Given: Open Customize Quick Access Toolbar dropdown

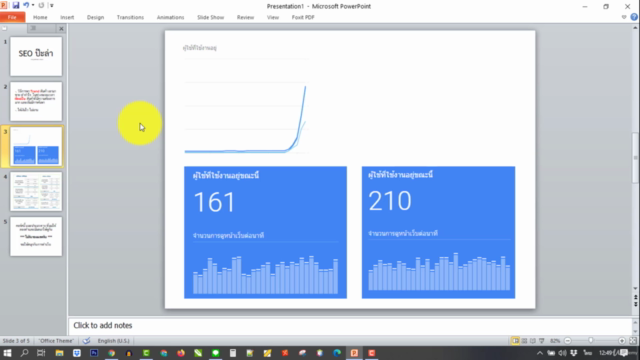Looking at the screenshot, I should coord(51,5).
